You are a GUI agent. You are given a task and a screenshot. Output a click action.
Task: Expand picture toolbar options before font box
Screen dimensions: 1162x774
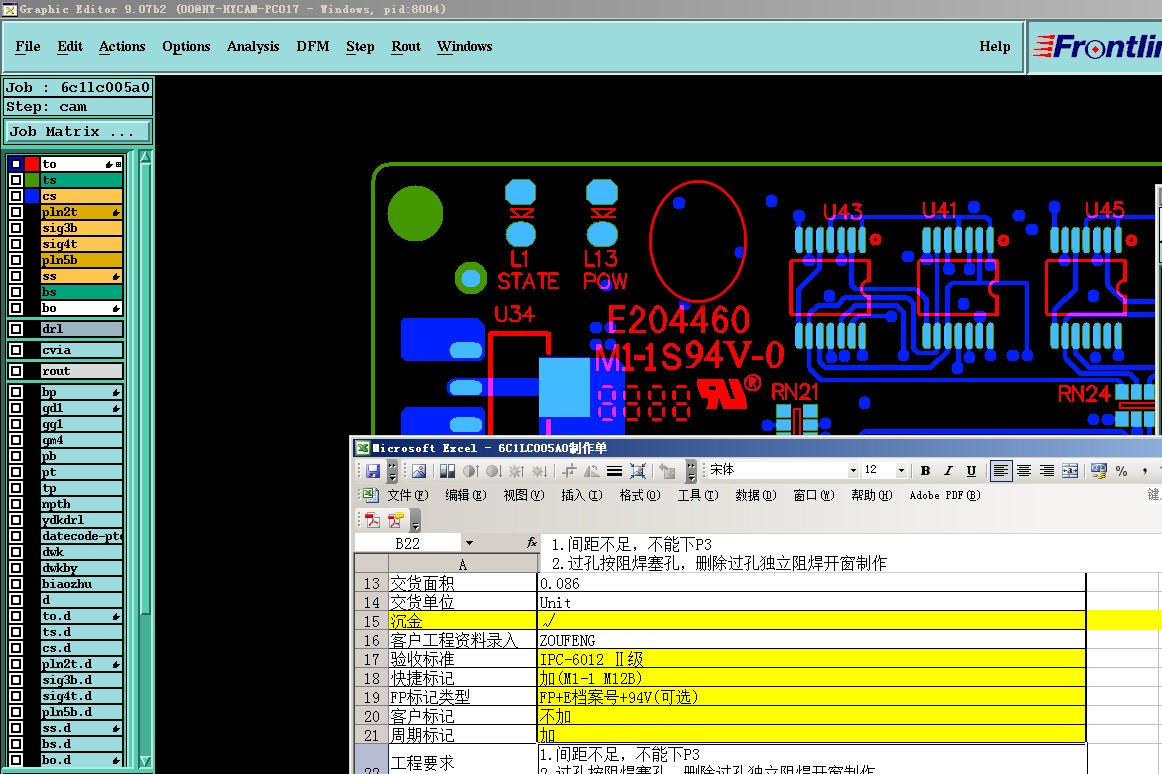(691, 471)
